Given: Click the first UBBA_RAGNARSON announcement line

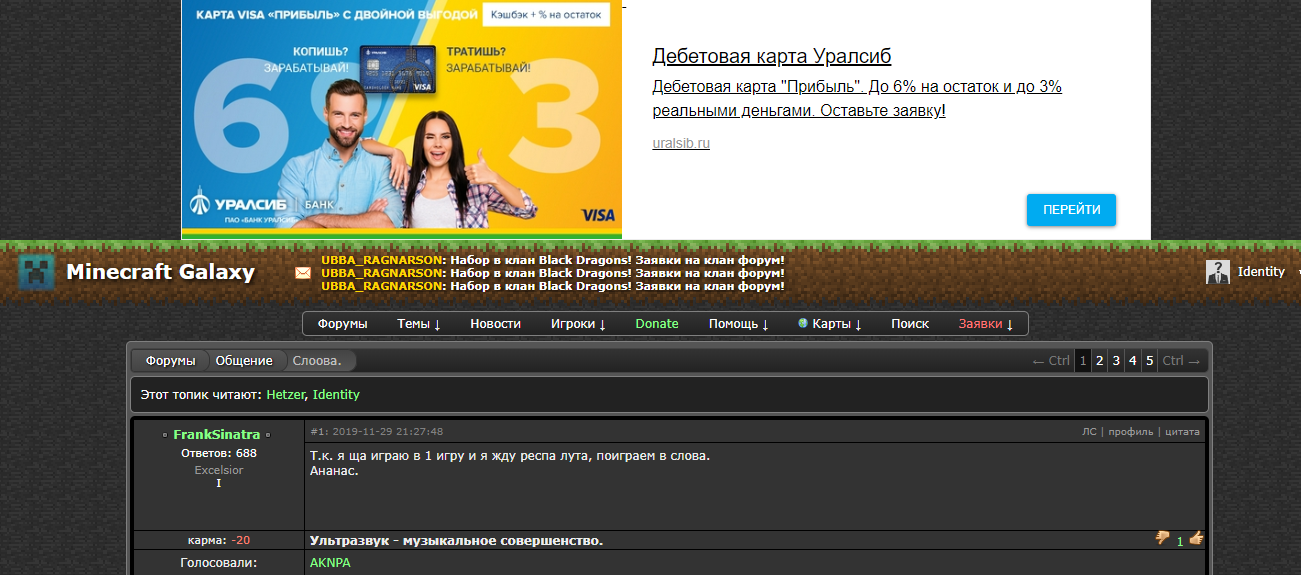Looking at the screenshot, I should pos(553,260).
